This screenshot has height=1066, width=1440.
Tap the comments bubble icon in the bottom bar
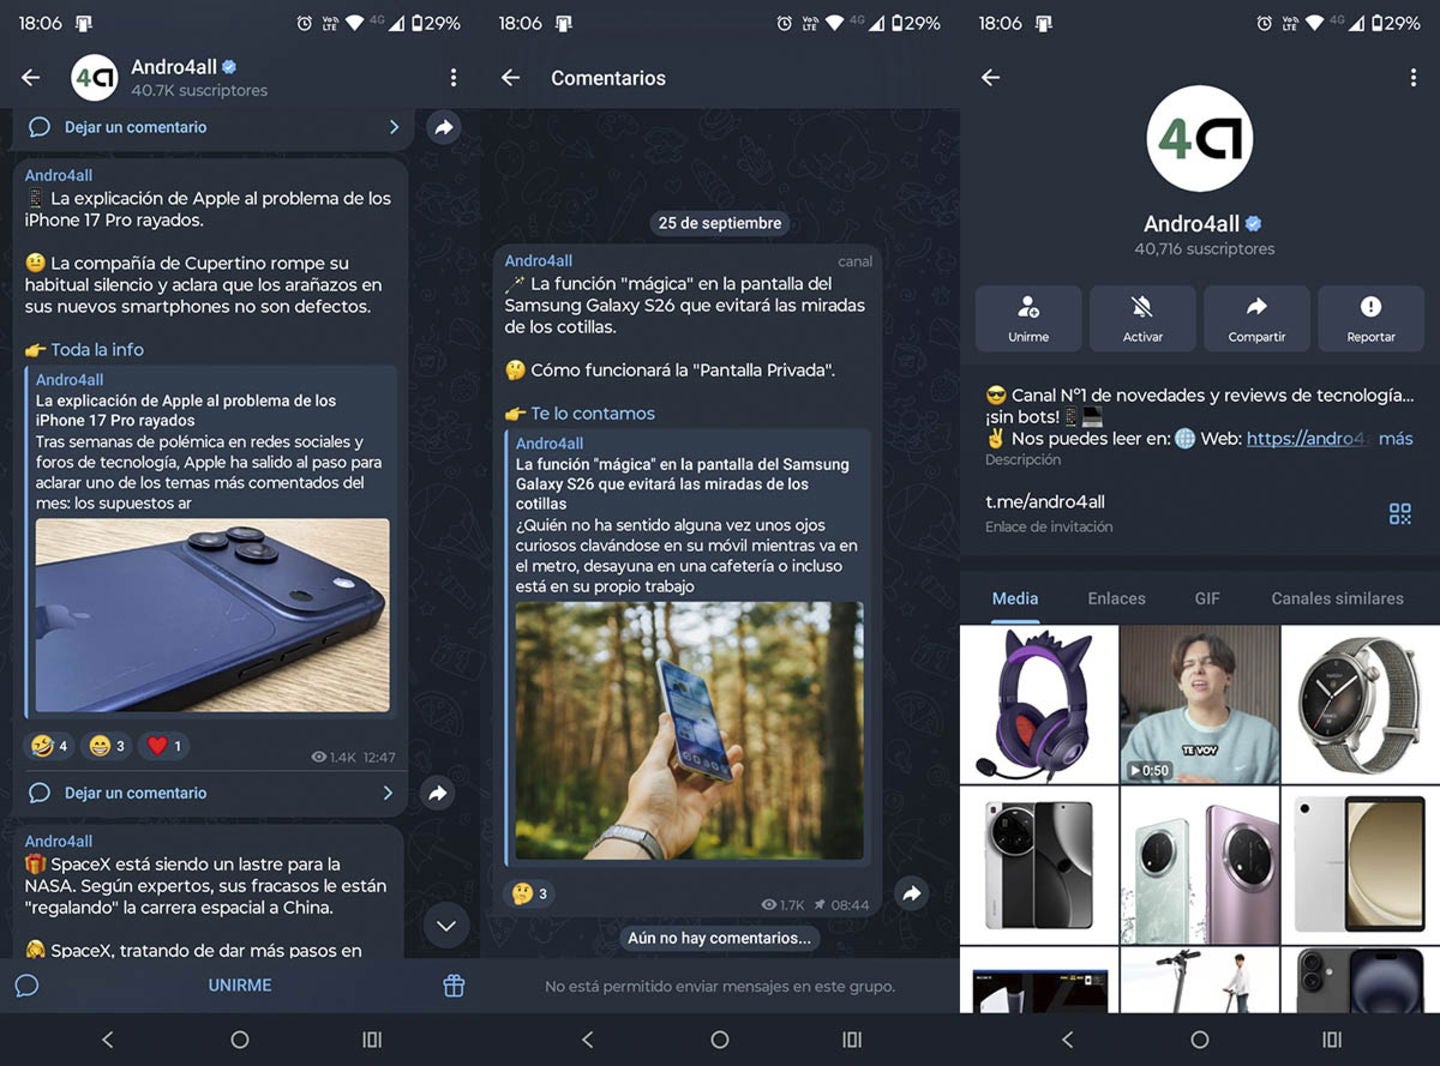(26, 986)
